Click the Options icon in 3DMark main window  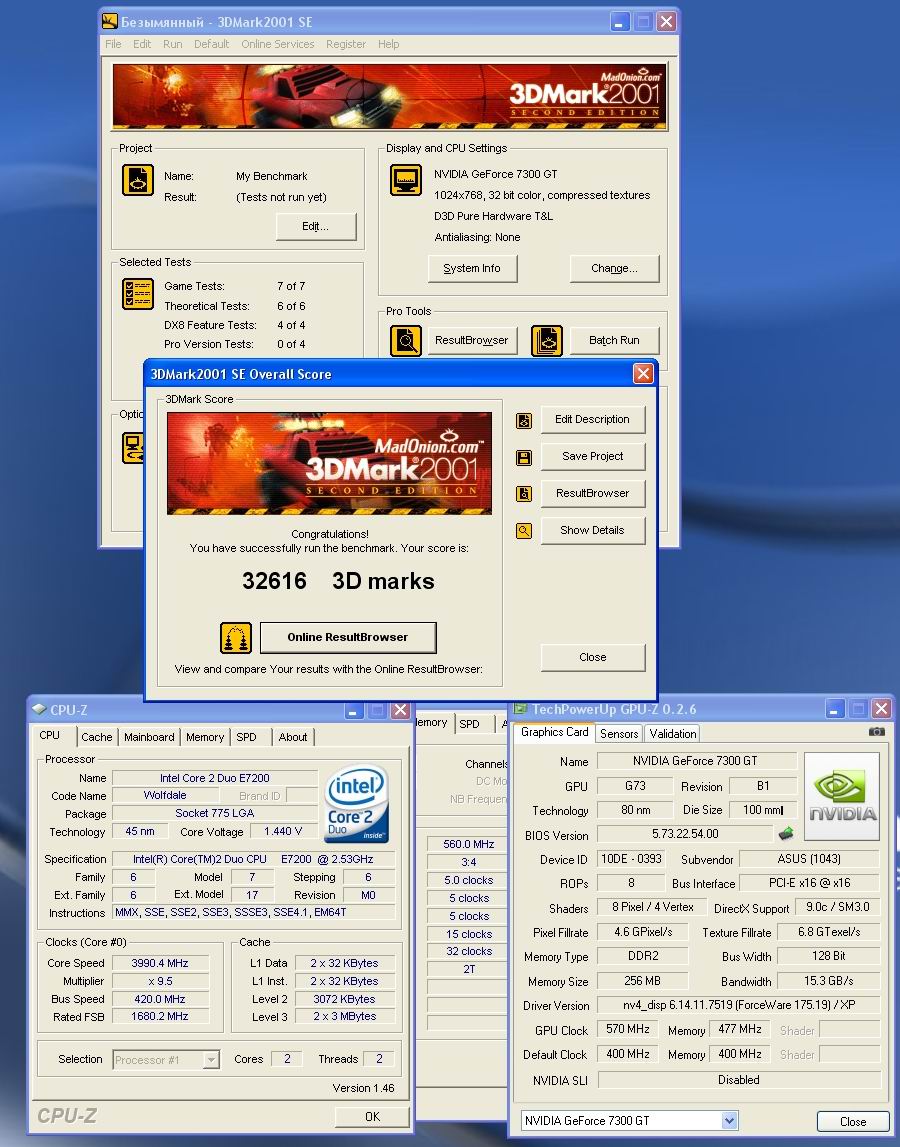click(132, 448)
